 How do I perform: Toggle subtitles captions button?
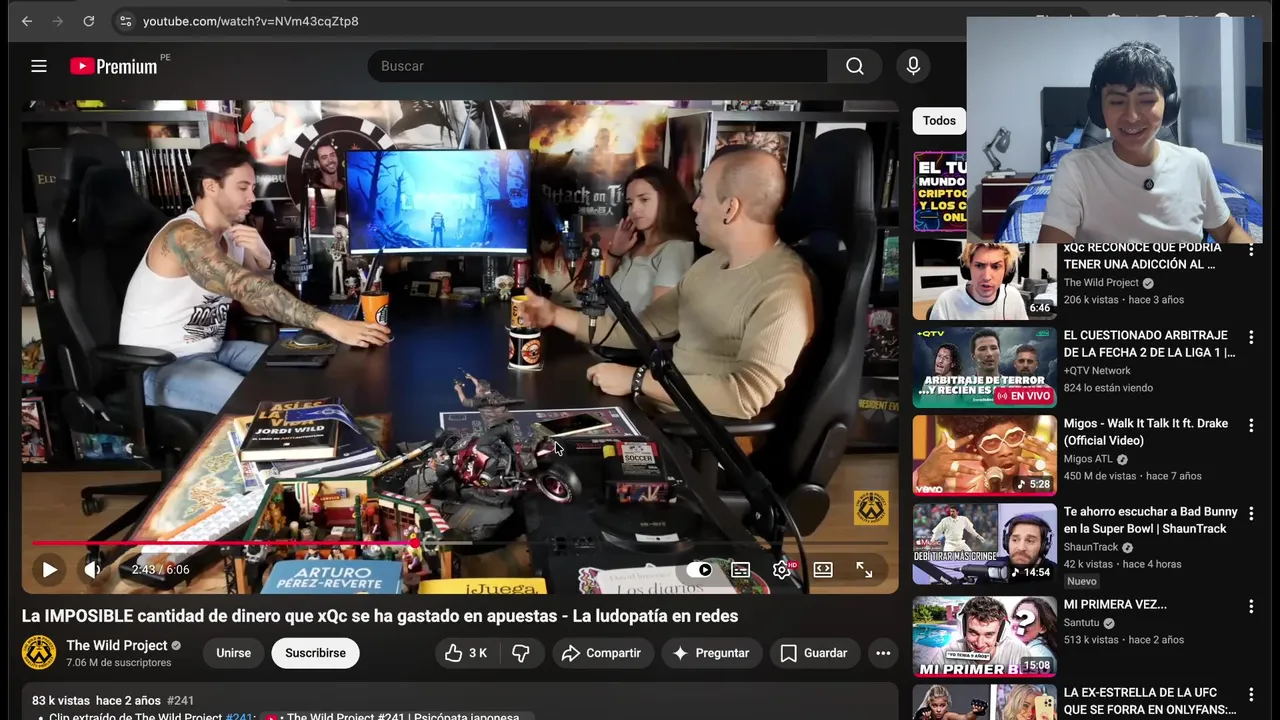click(x=740, y=570)
